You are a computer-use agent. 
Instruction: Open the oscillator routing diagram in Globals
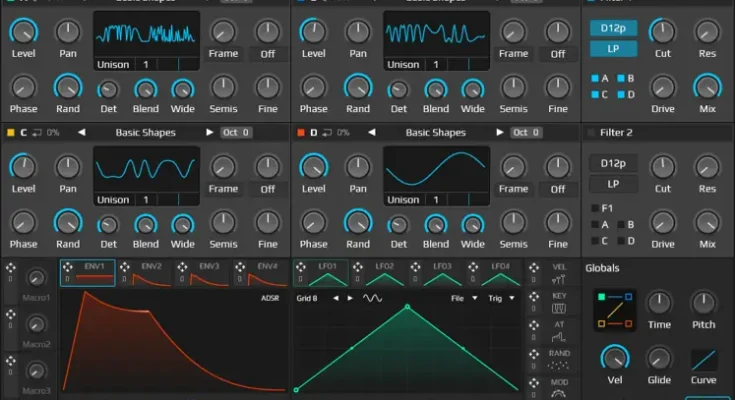pyautogui.click(x=615, y=310)
